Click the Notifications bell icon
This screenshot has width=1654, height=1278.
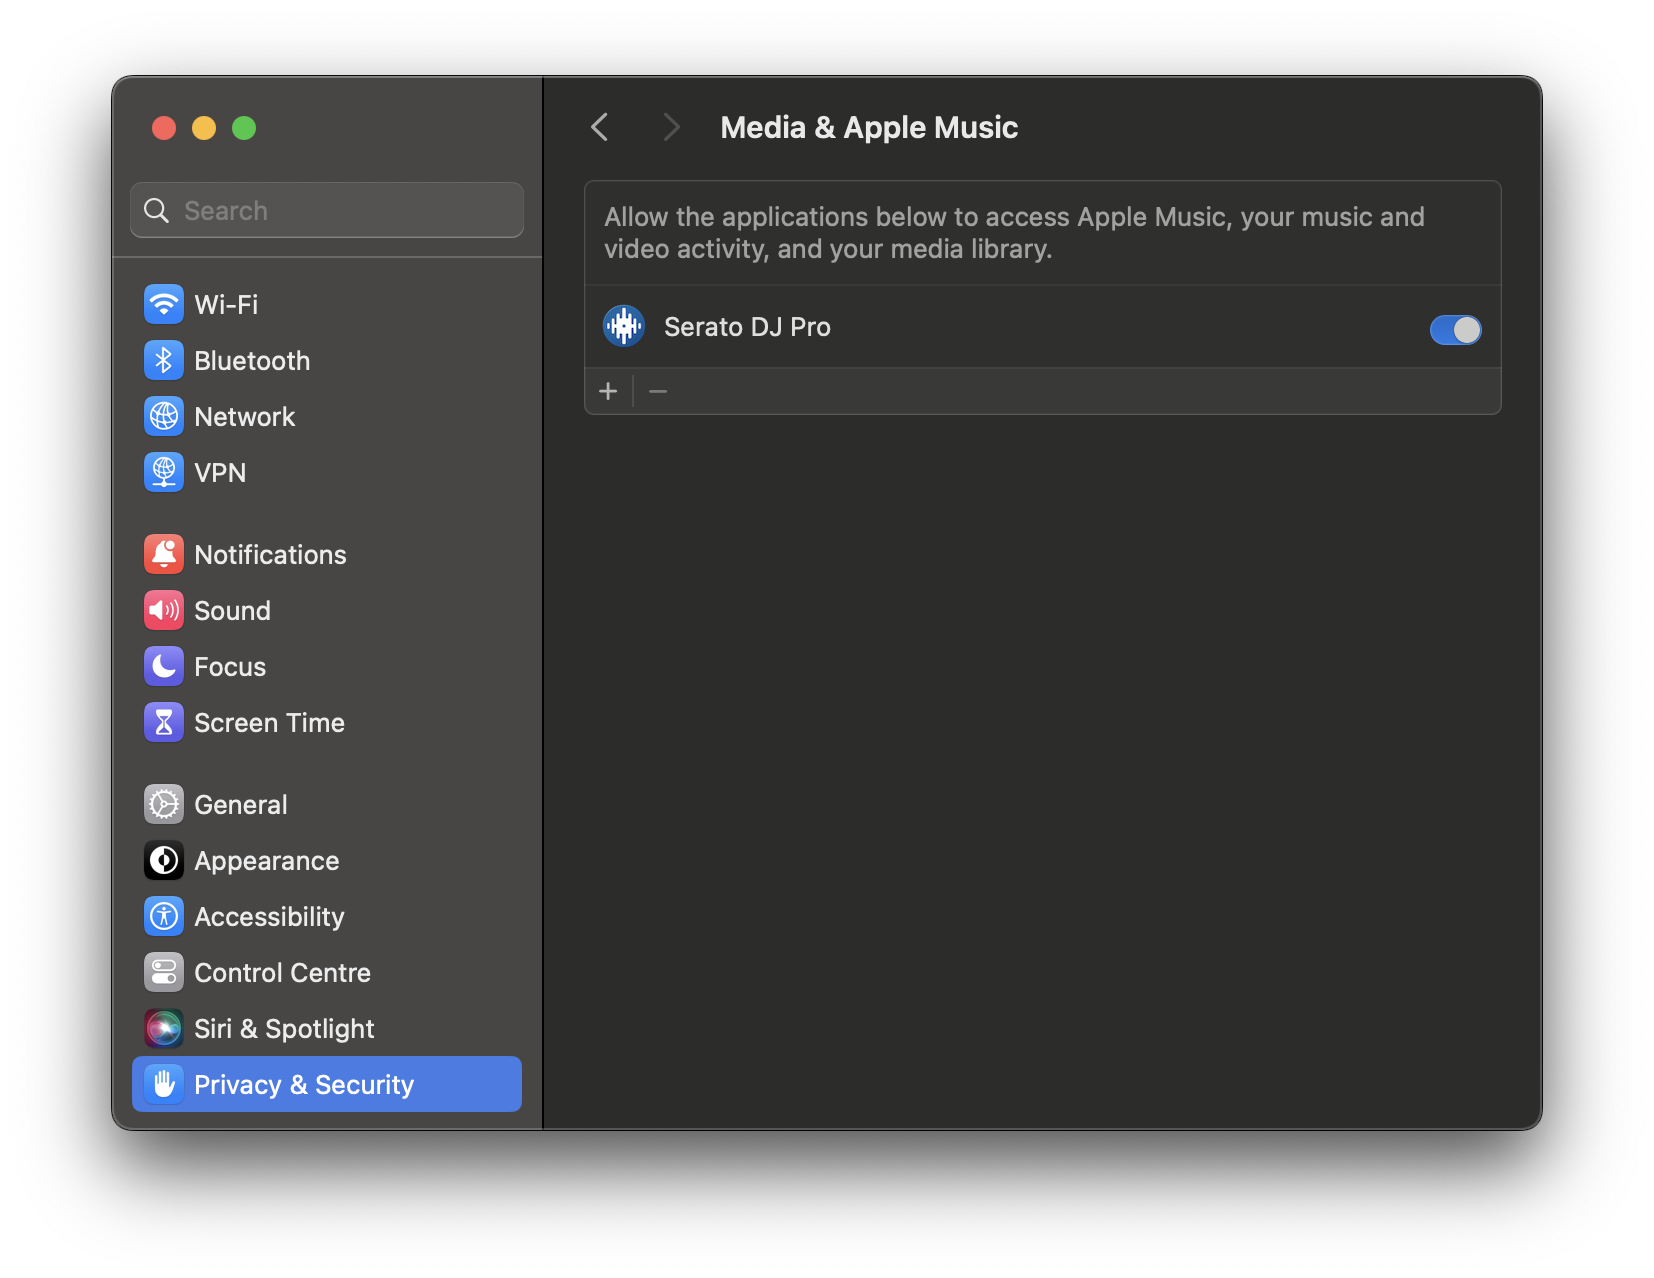(x=164, y=554)
